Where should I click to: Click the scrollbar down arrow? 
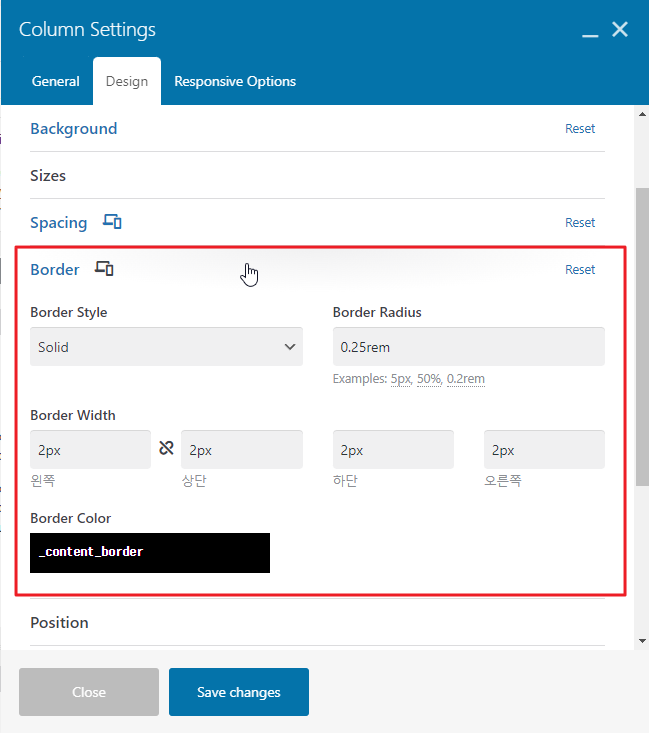tap(642, 641)
